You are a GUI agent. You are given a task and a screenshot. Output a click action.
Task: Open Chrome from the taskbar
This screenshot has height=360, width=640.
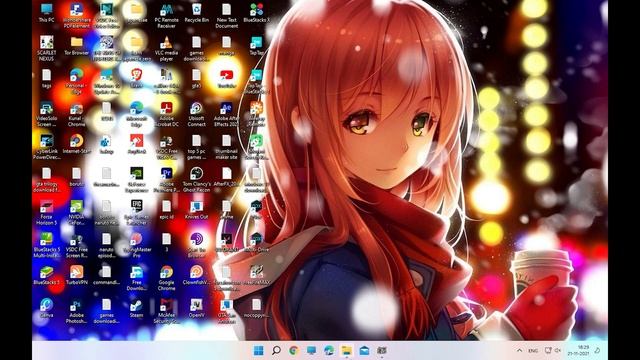click(294, 350)
